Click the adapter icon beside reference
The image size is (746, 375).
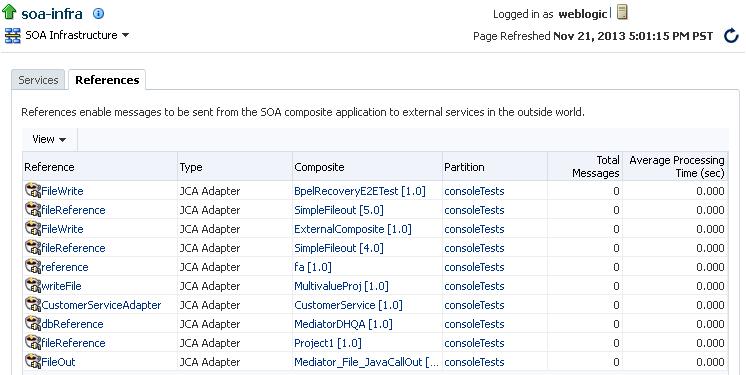33,266
